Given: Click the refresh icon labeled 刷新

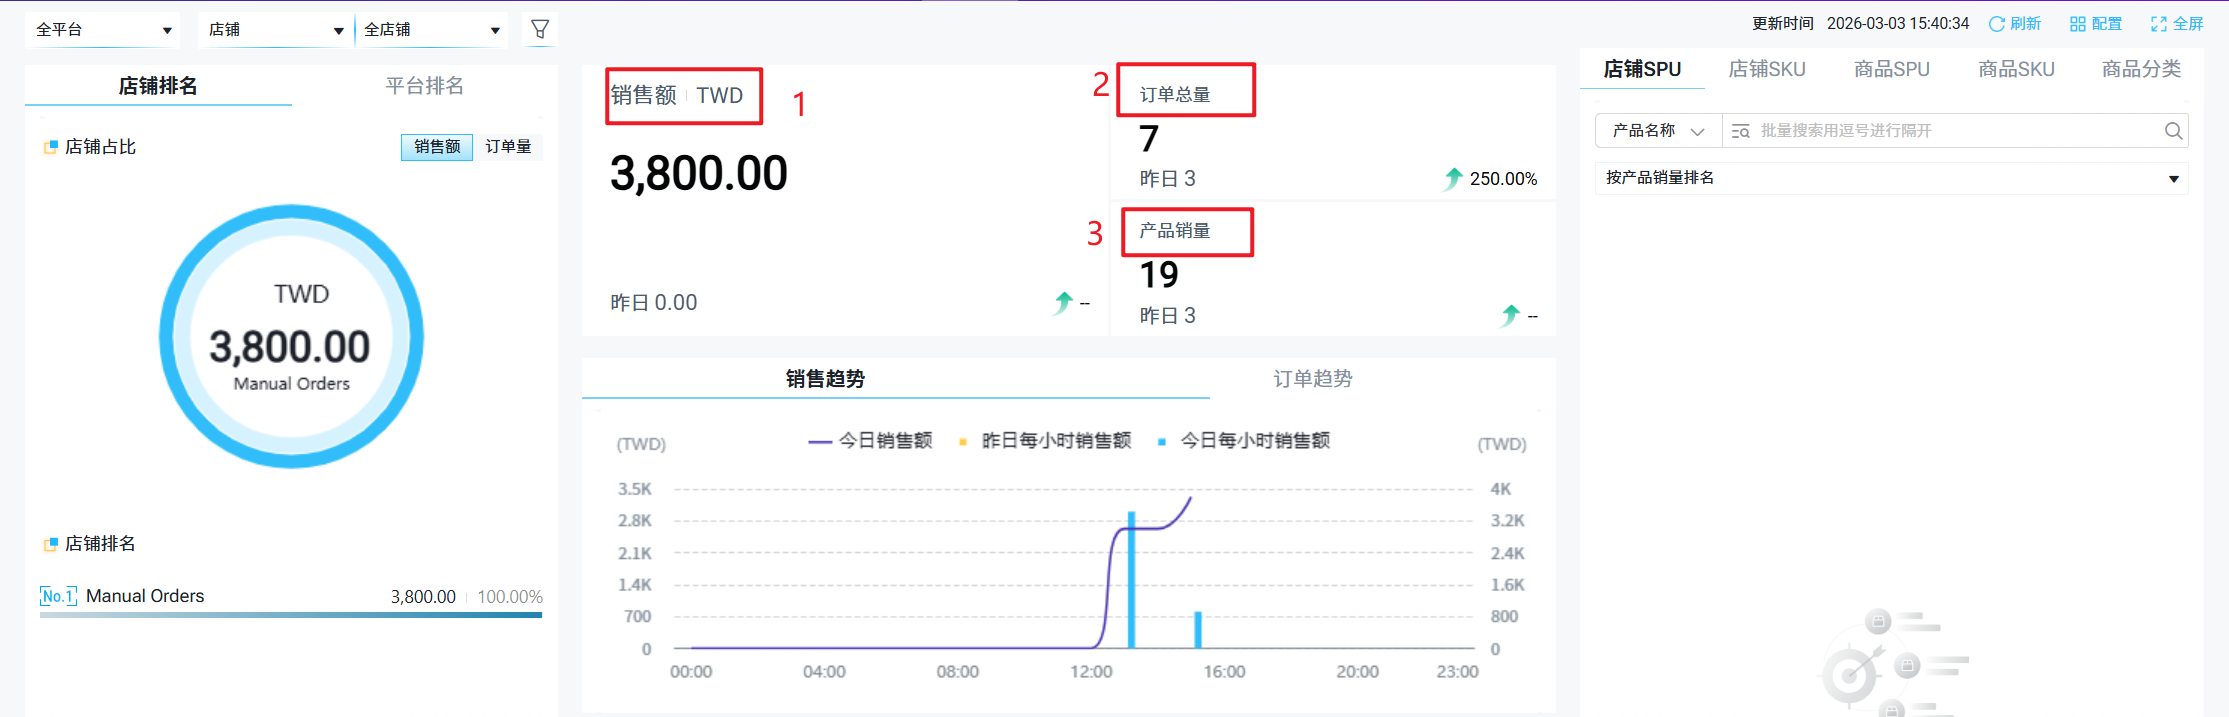Looking at the screenshot, I should pos(1996,24).
